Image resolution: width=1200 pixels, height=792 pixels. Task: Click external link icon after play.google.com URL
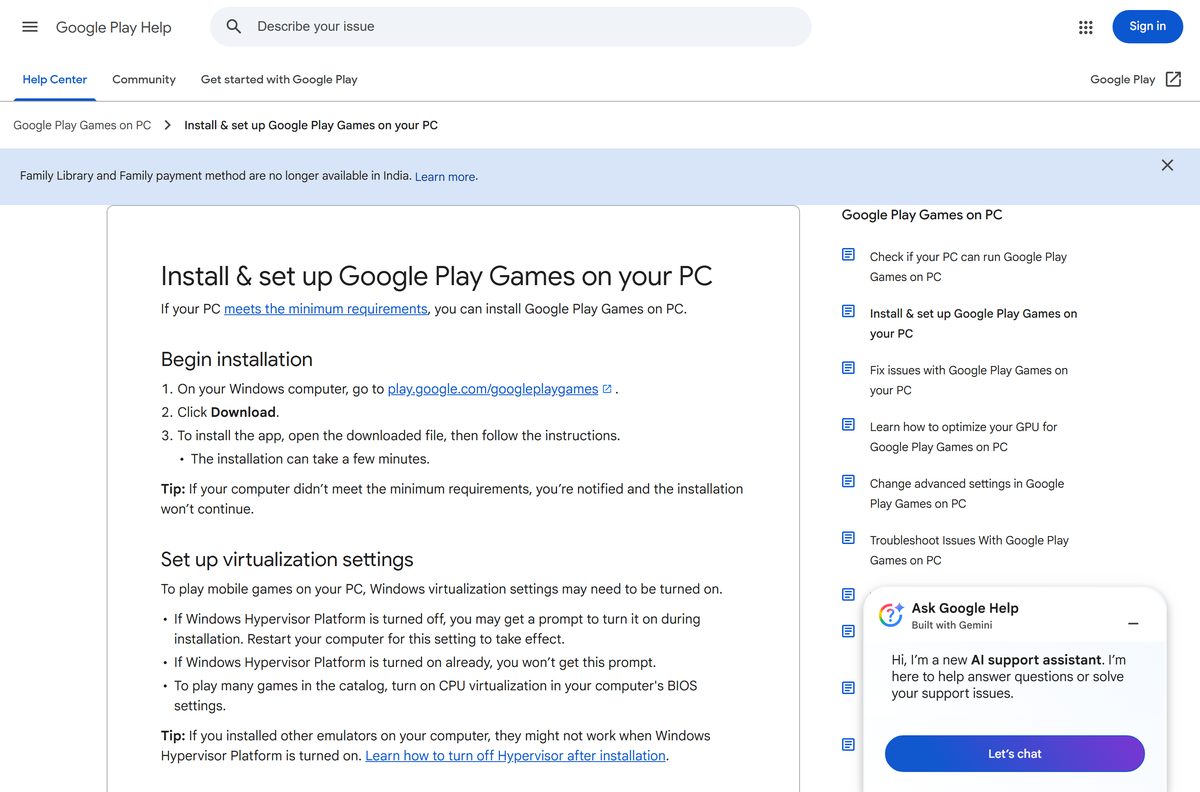607,389
